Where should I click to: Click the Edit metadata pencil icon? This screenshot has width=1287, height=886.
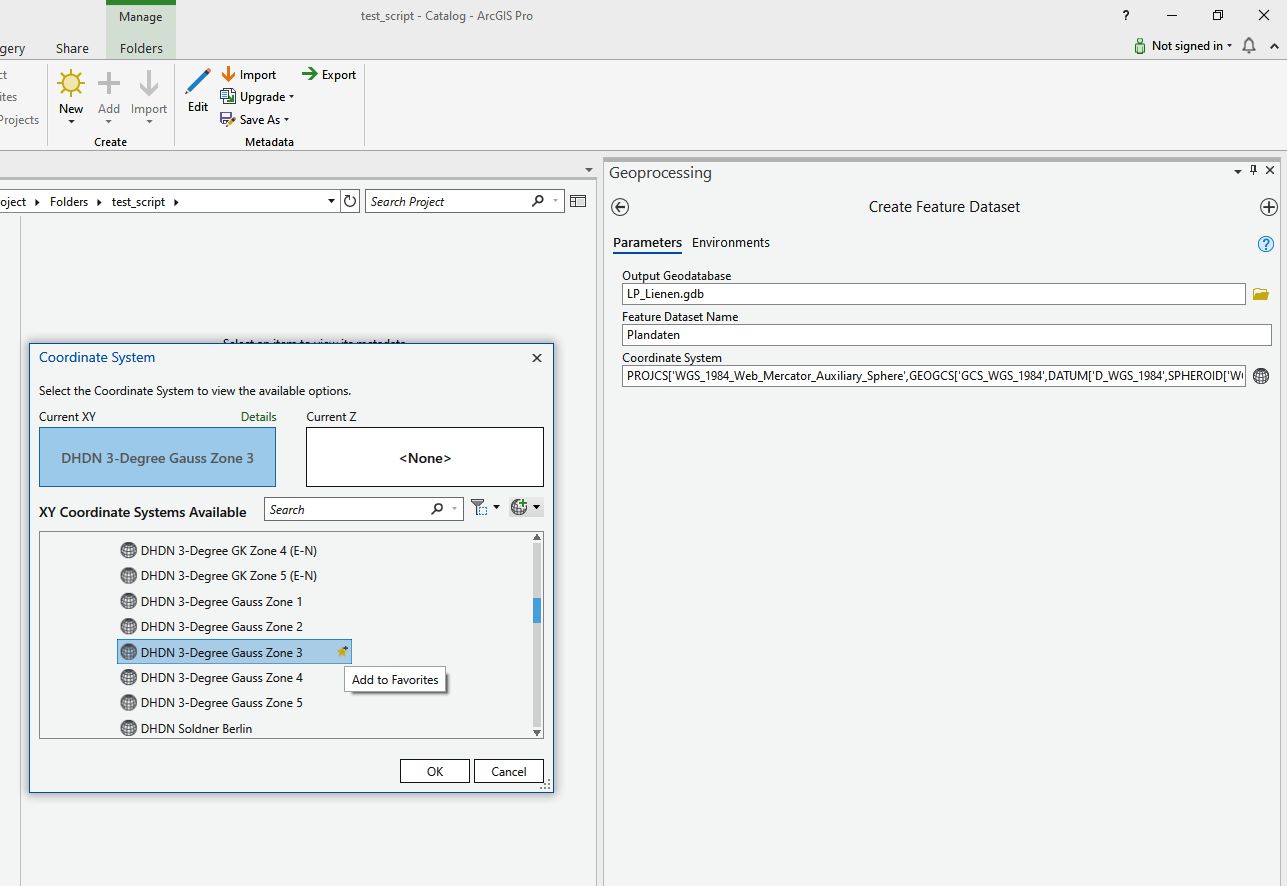click(x=198, y=81)
